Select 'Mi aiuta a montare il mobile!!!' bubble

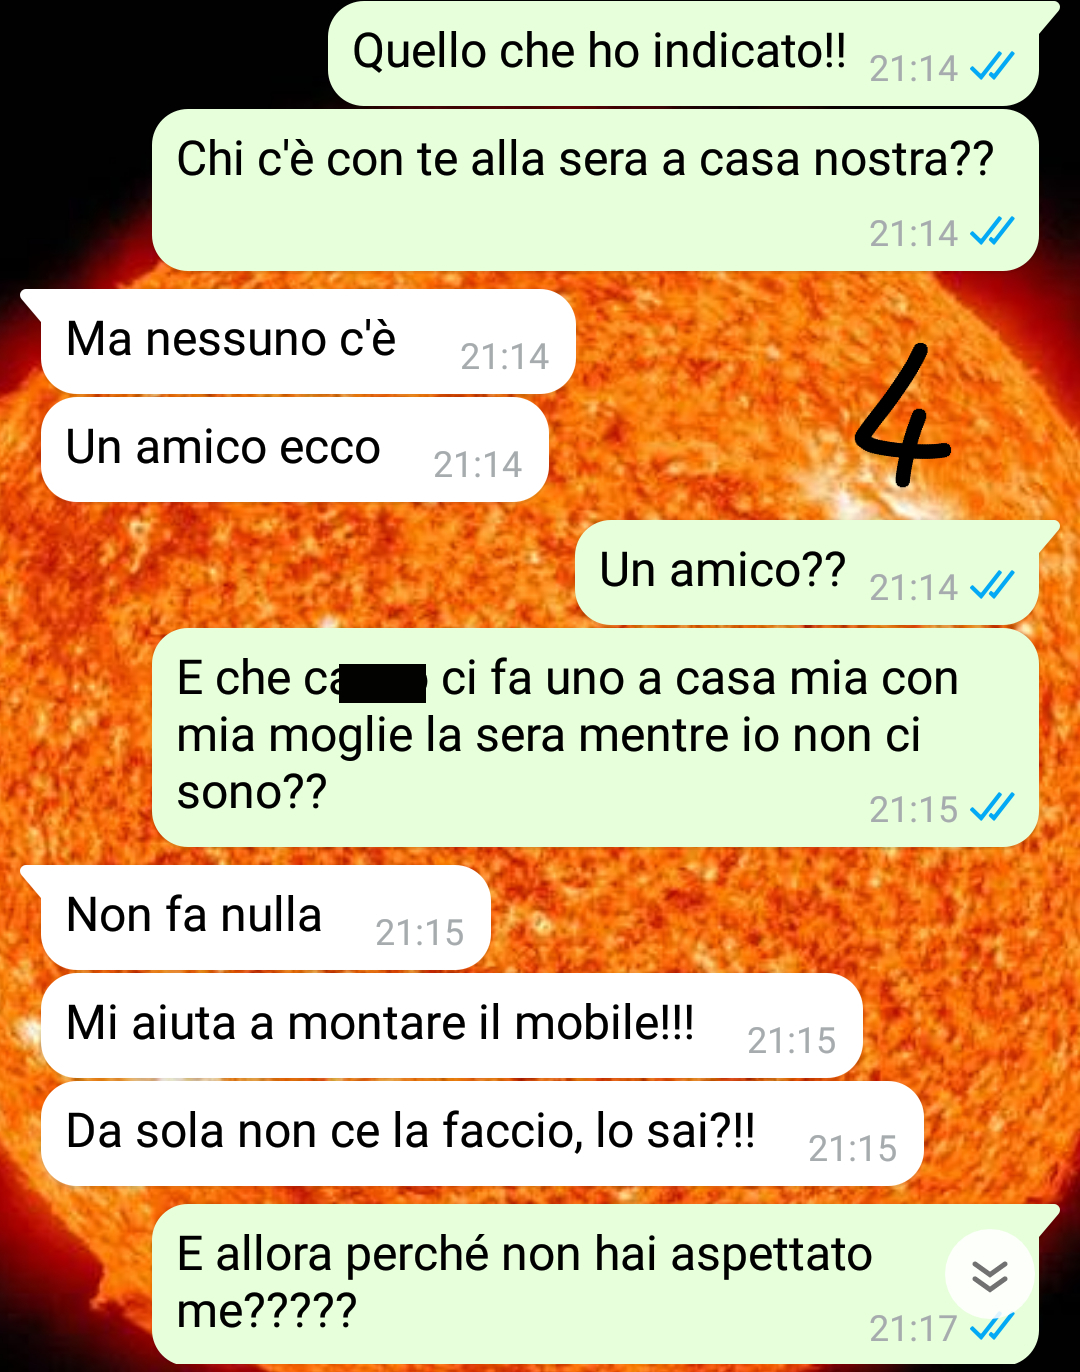pos(452,1026)
